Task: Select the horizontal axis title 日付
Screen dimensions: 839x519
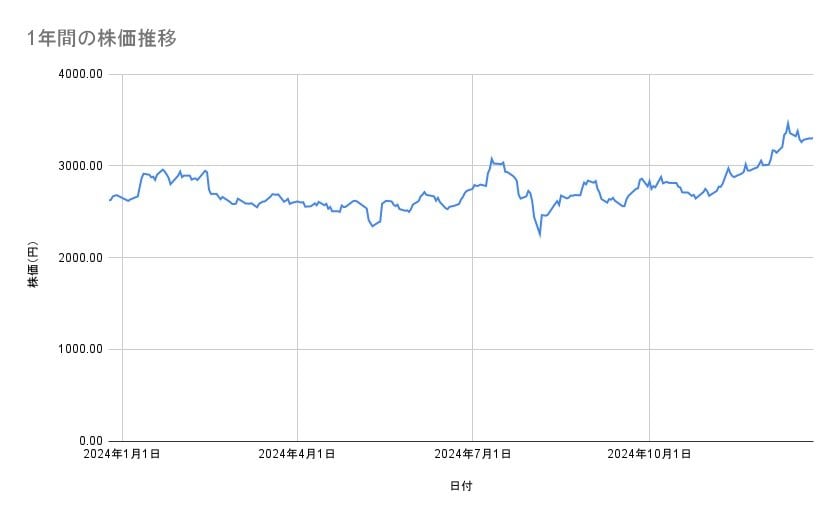Action: 461,486
